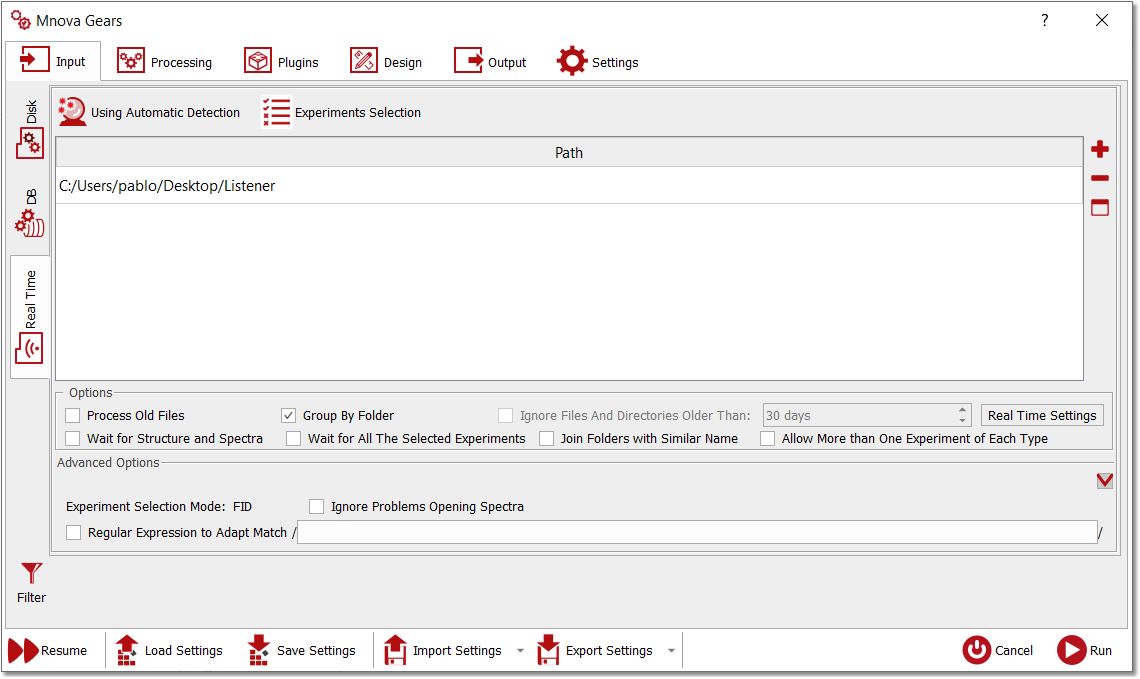Viewport: 1140px width, 679px height.
Task: Remove path with the red minus icon
Action: coord(1099,178)
